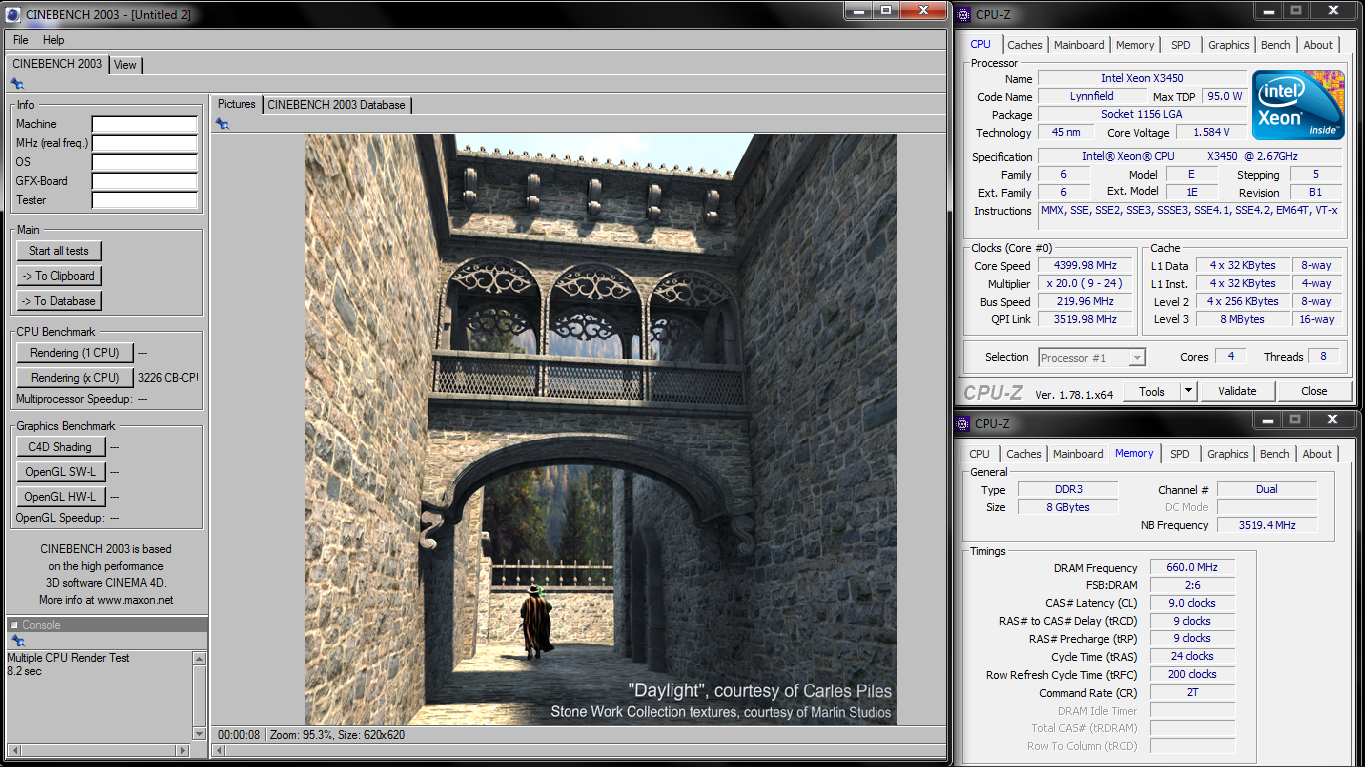Click the Close button in CPU-Z
The image size is (1365, 767).
tap(1314, 391)
